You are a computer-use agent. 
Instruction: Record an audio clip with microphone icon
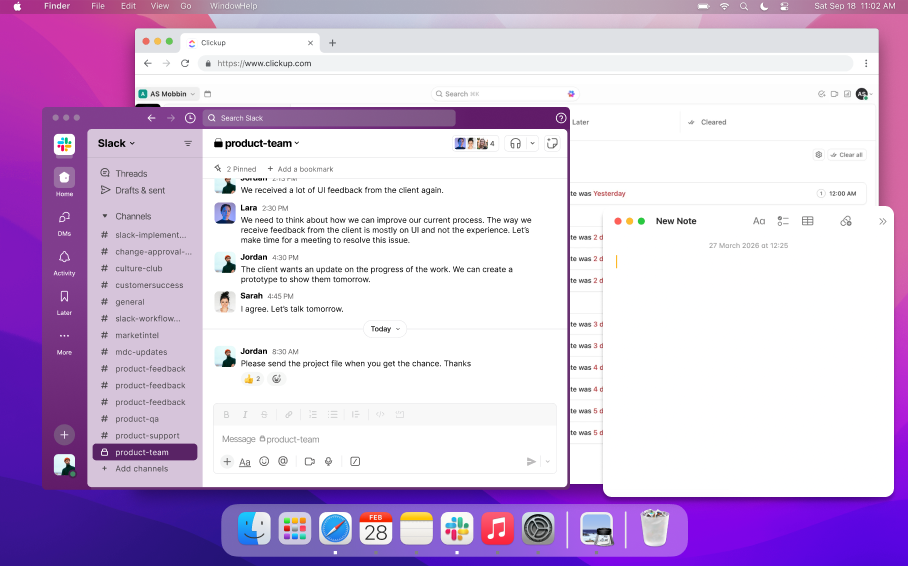pyautogui.click(x=328, y=461)
